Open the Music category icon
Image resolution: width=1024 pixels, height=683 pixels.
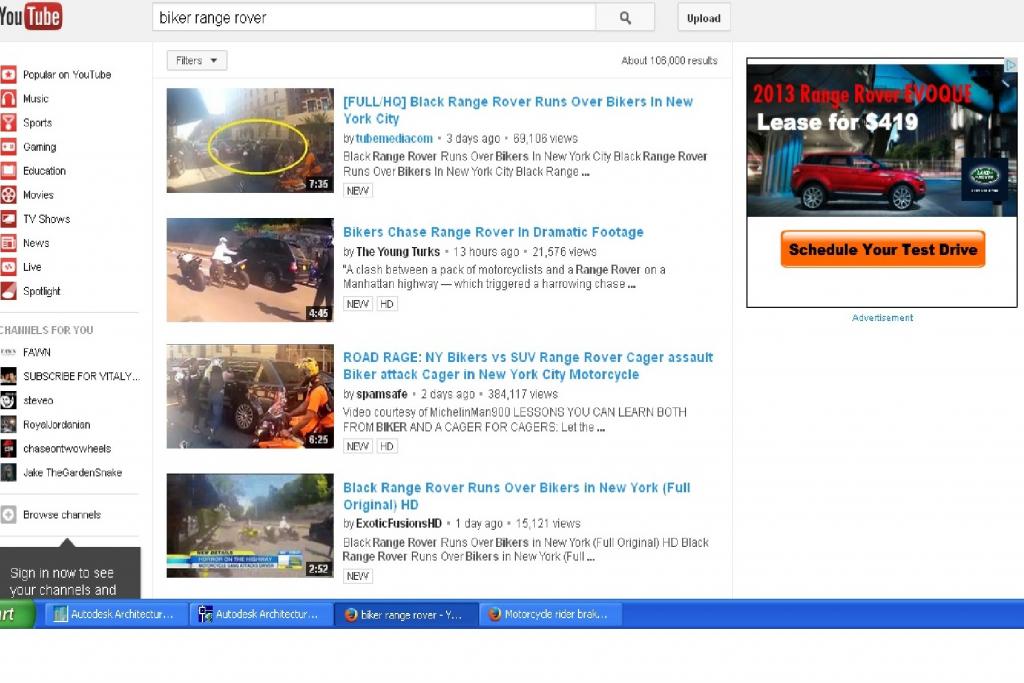coord(8,99)
